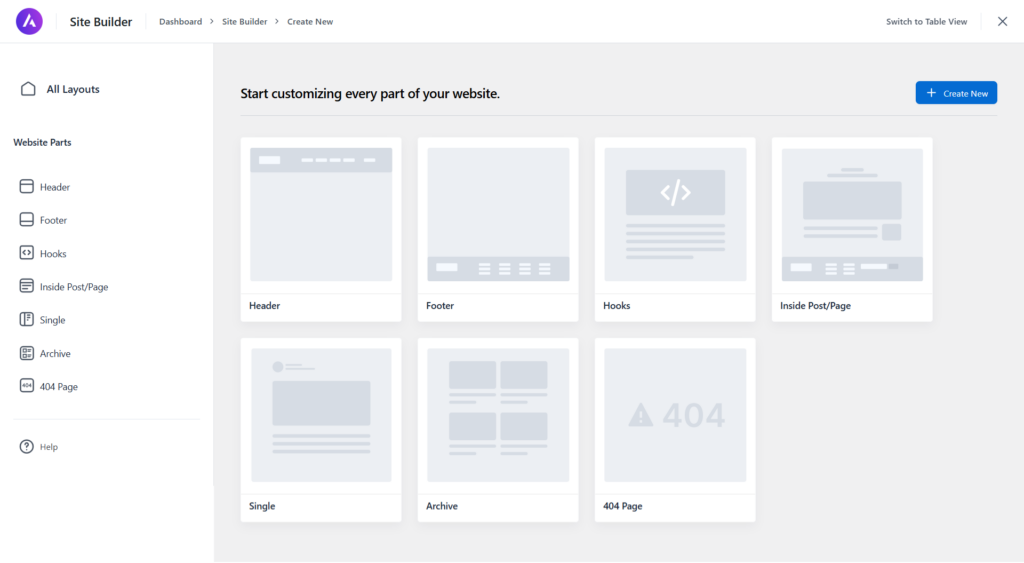Click the Hooks code icon in sidebar
Image resolution: width=1024 pixels, height=563 pixels.
click(26, 253)
